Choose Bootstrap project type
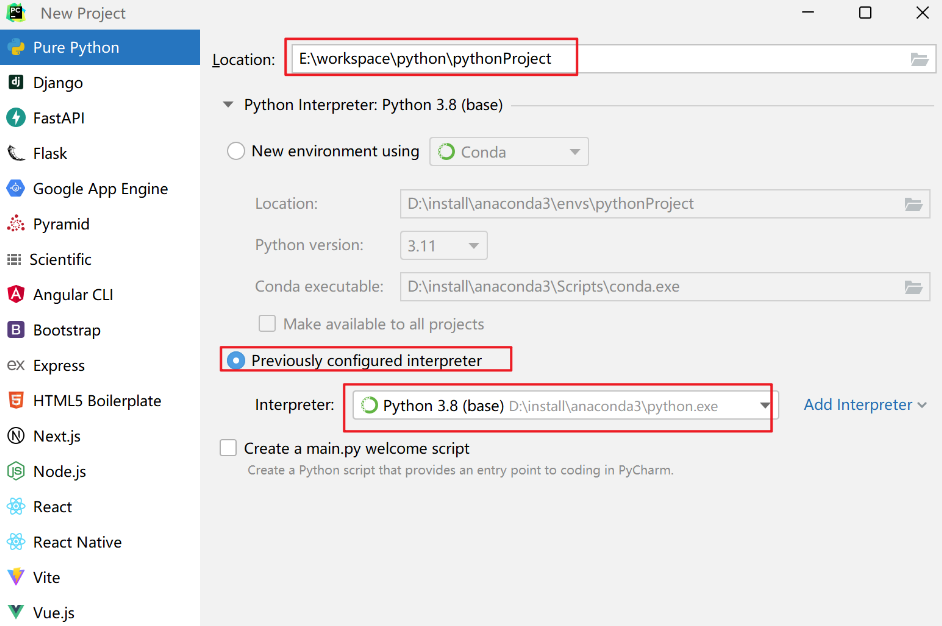Image resolution: width=942 pixels, height=626 pixels. pos(100,330)
